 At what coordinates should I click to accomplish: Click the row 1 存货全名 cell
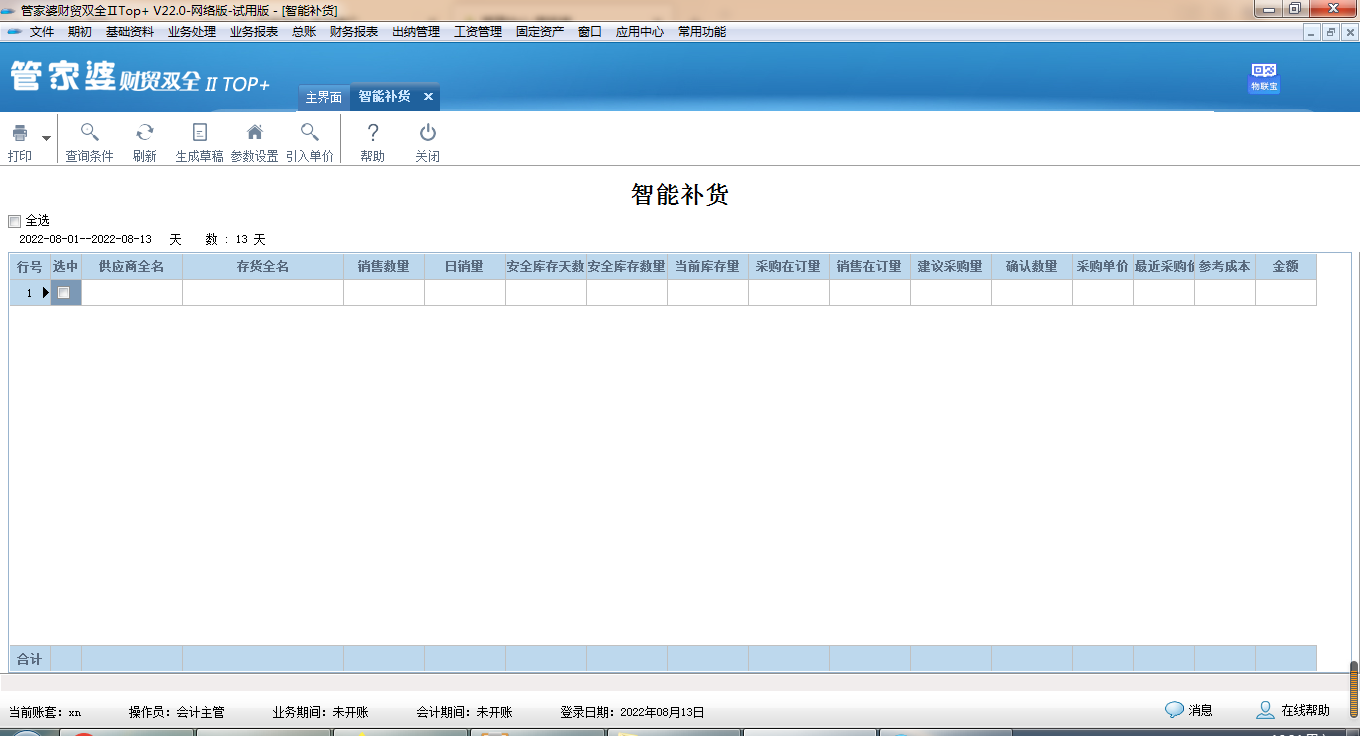[x=262, y=293]
